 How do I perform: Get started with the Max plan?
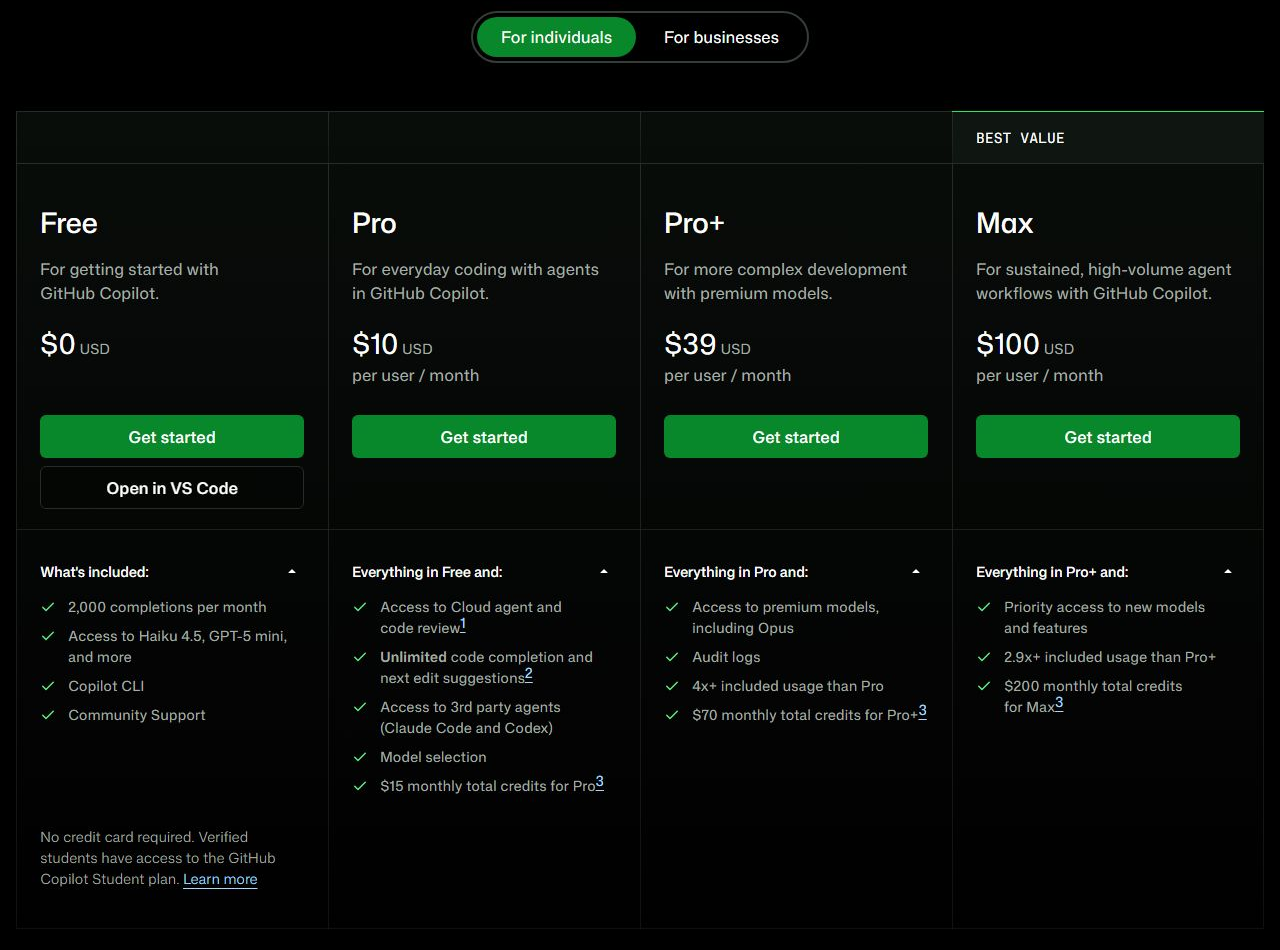(1108, 437)
